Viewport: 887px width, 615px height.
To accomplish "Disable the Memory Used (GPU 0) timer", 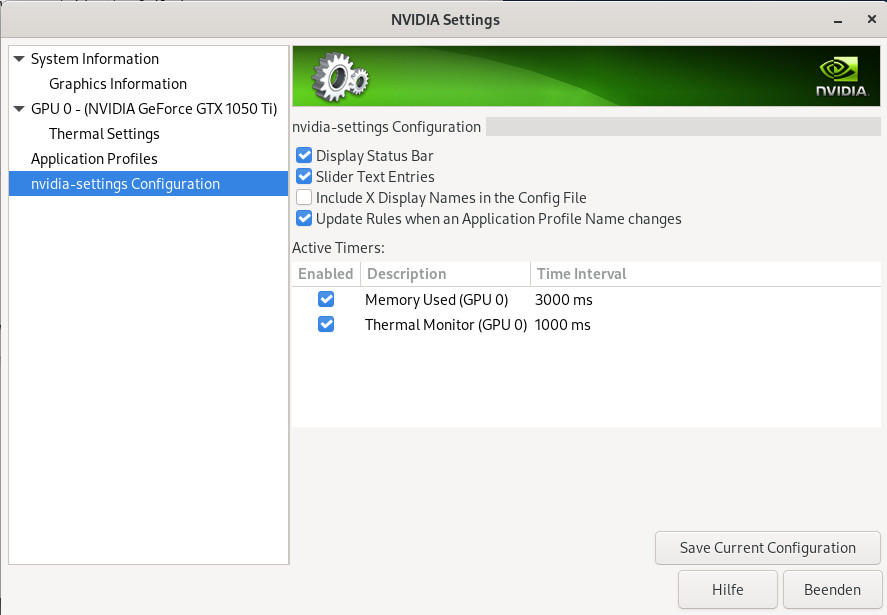I will coord(326,299).
